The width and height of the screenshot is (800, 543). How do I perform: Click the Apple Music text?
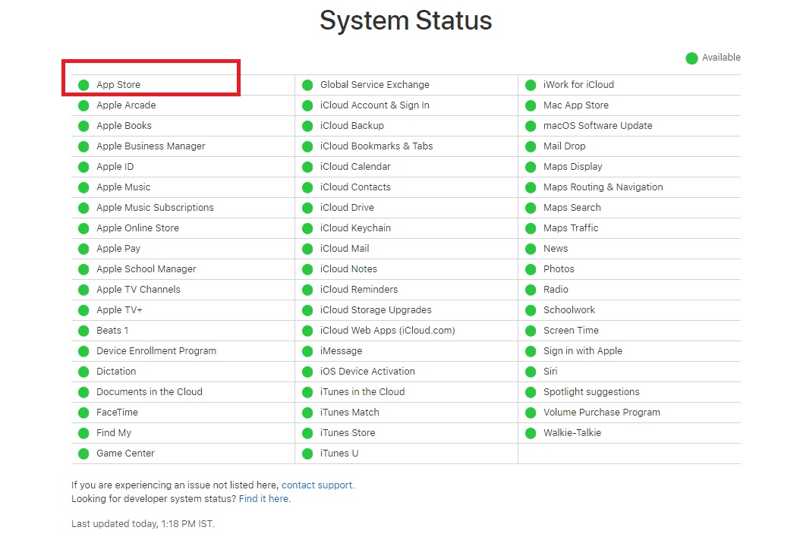point(123,187)
